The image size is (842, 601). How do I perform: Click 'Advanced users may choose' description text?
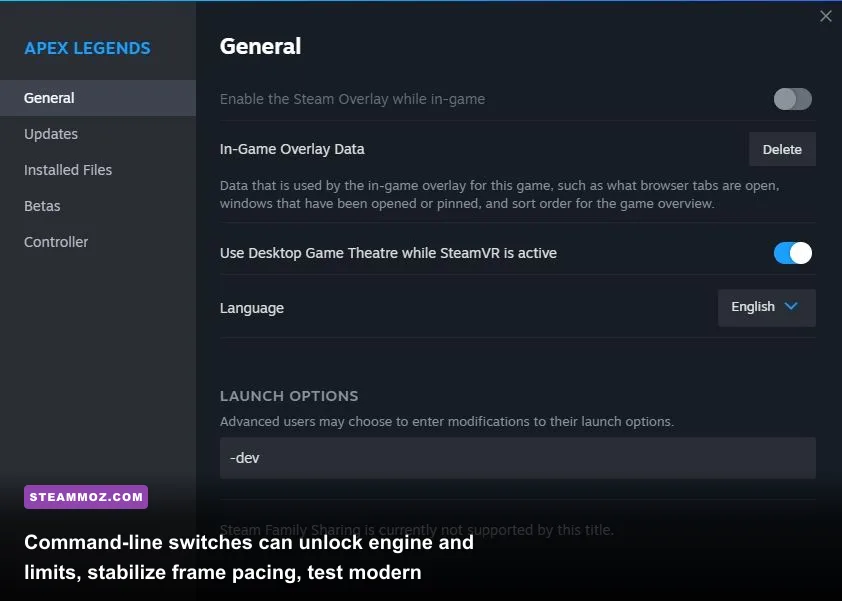(x=446, y=422)
